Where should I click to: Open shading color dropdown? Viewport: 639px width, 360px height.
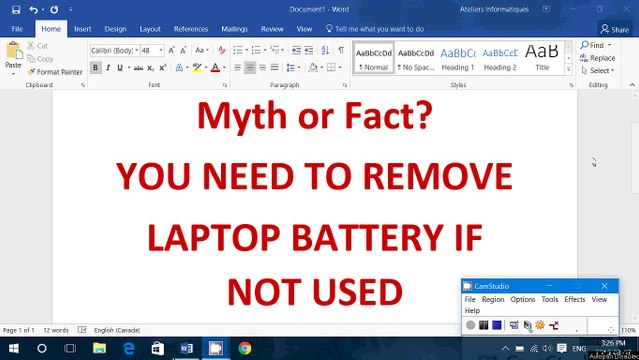322,68
